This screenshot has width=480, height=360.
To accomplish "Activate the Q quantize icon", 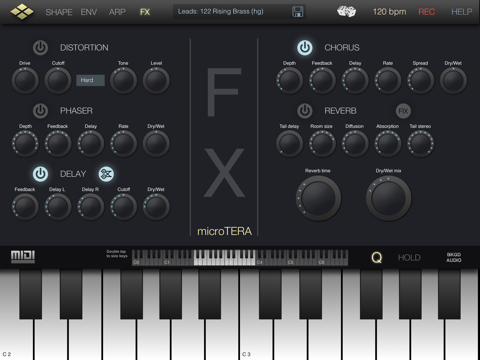I will tap(377, 257).
